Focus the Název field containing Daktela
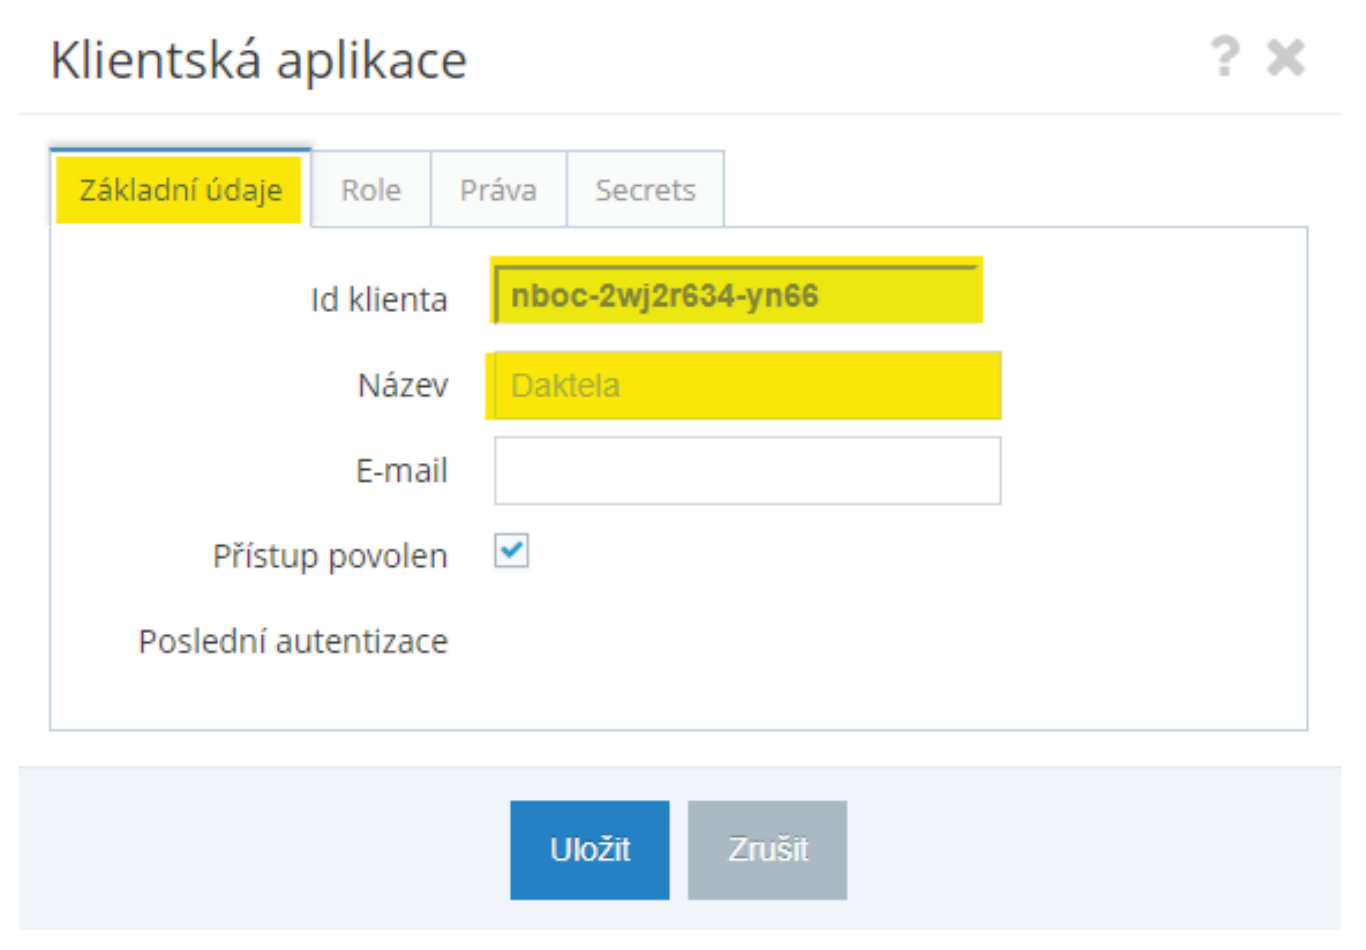Viewport: 1366px width, 950px height. [746, 386]
